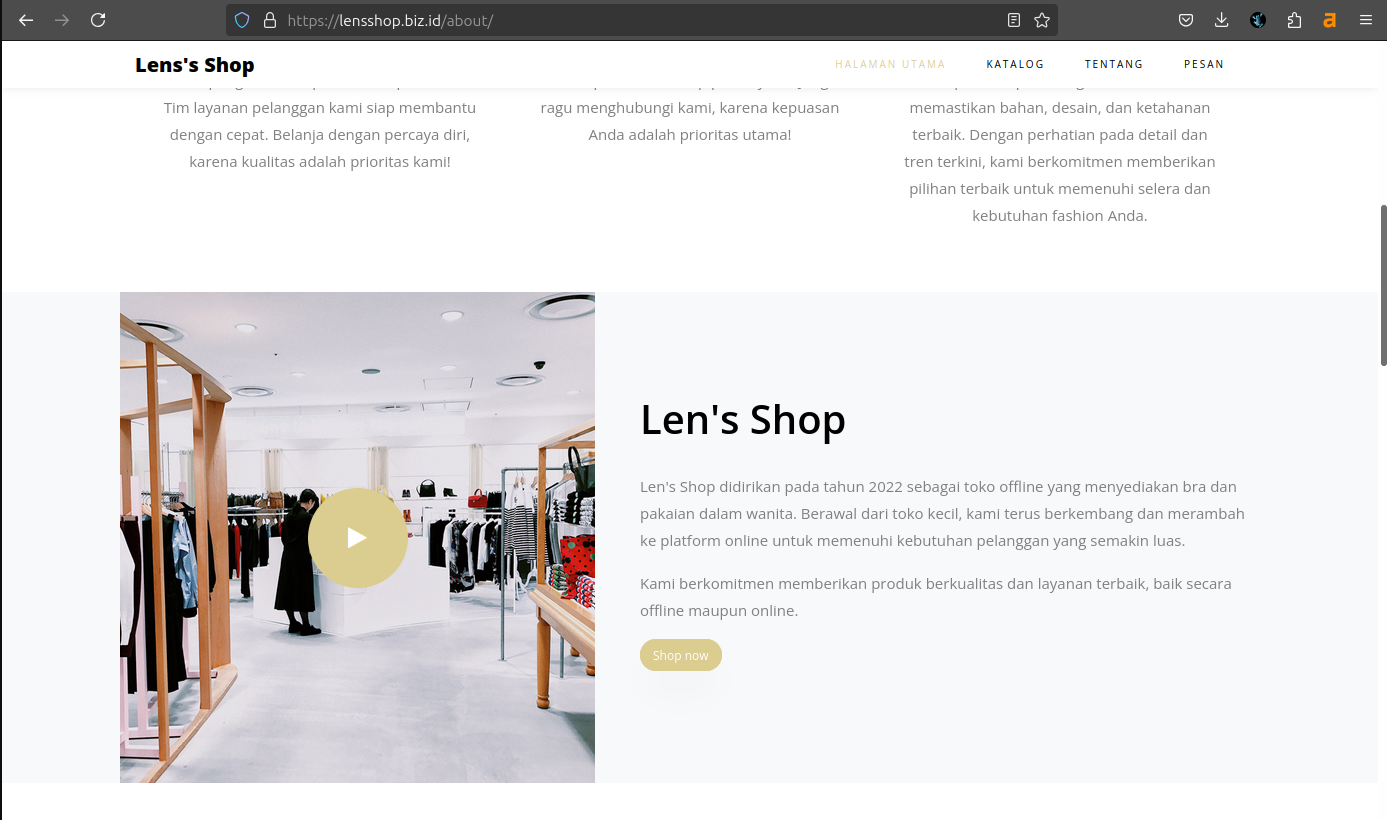
Task: Click the padlock site info icon
Action: [x=269, y=20]
